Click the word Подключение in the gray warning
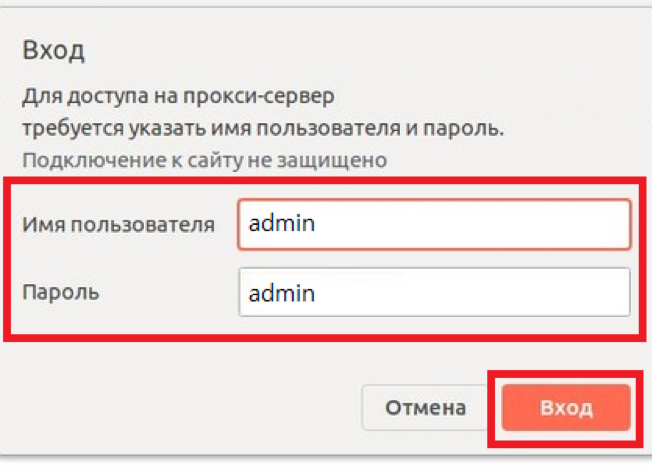Viewport: 652px width, 466px height. tap(81, 160)
